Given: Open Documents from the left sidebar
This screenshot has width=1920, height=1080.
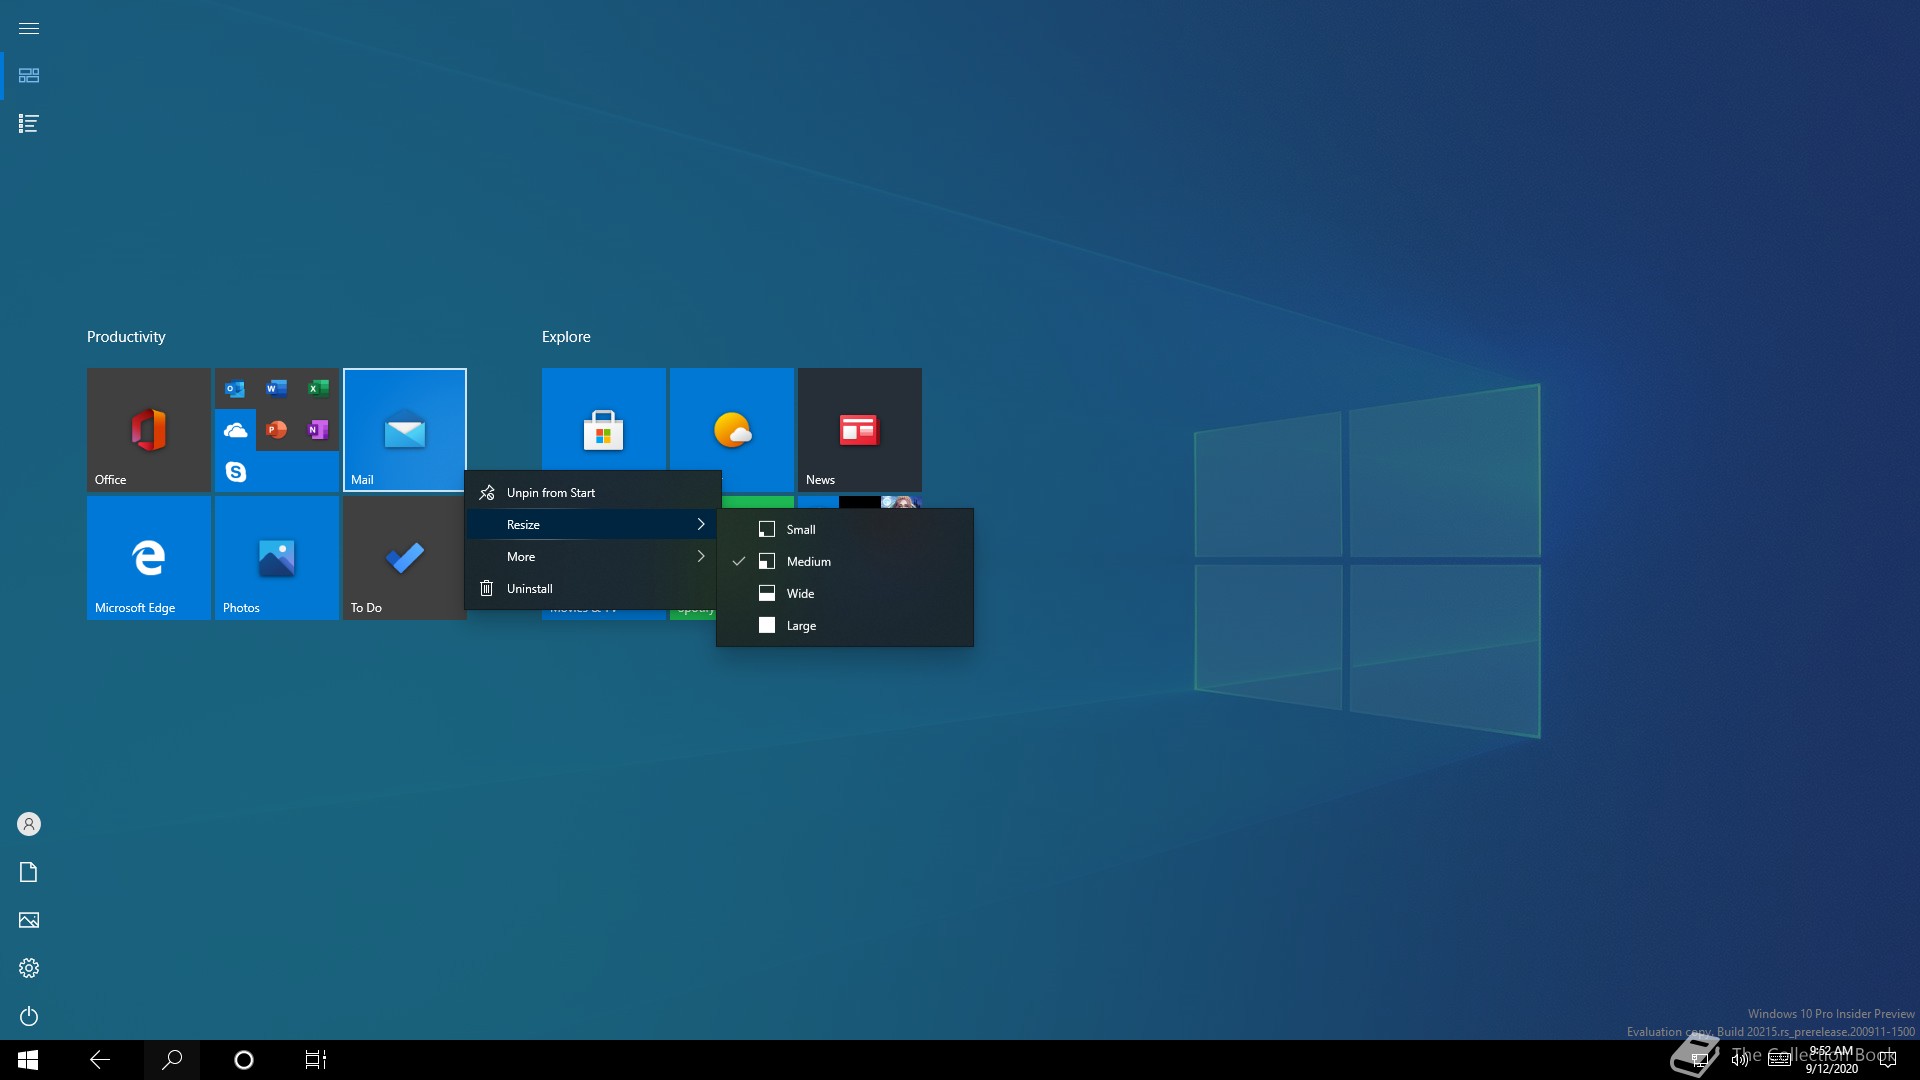Looking at the screenshot, I should pyautogui.click(x=29, y=872).
